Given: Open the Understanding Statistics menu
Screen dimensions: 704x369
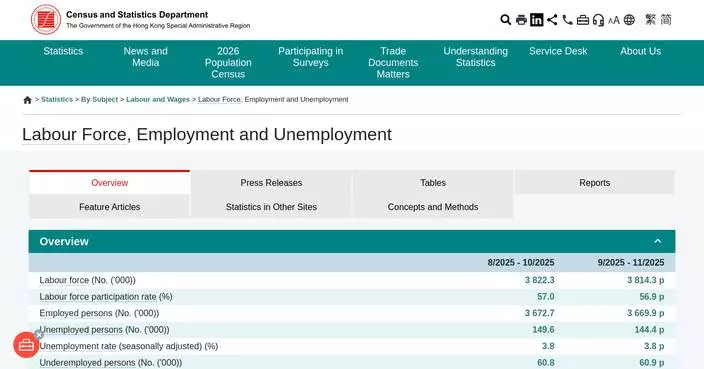Looking at the screenshot, I should (x=475, y=57).
